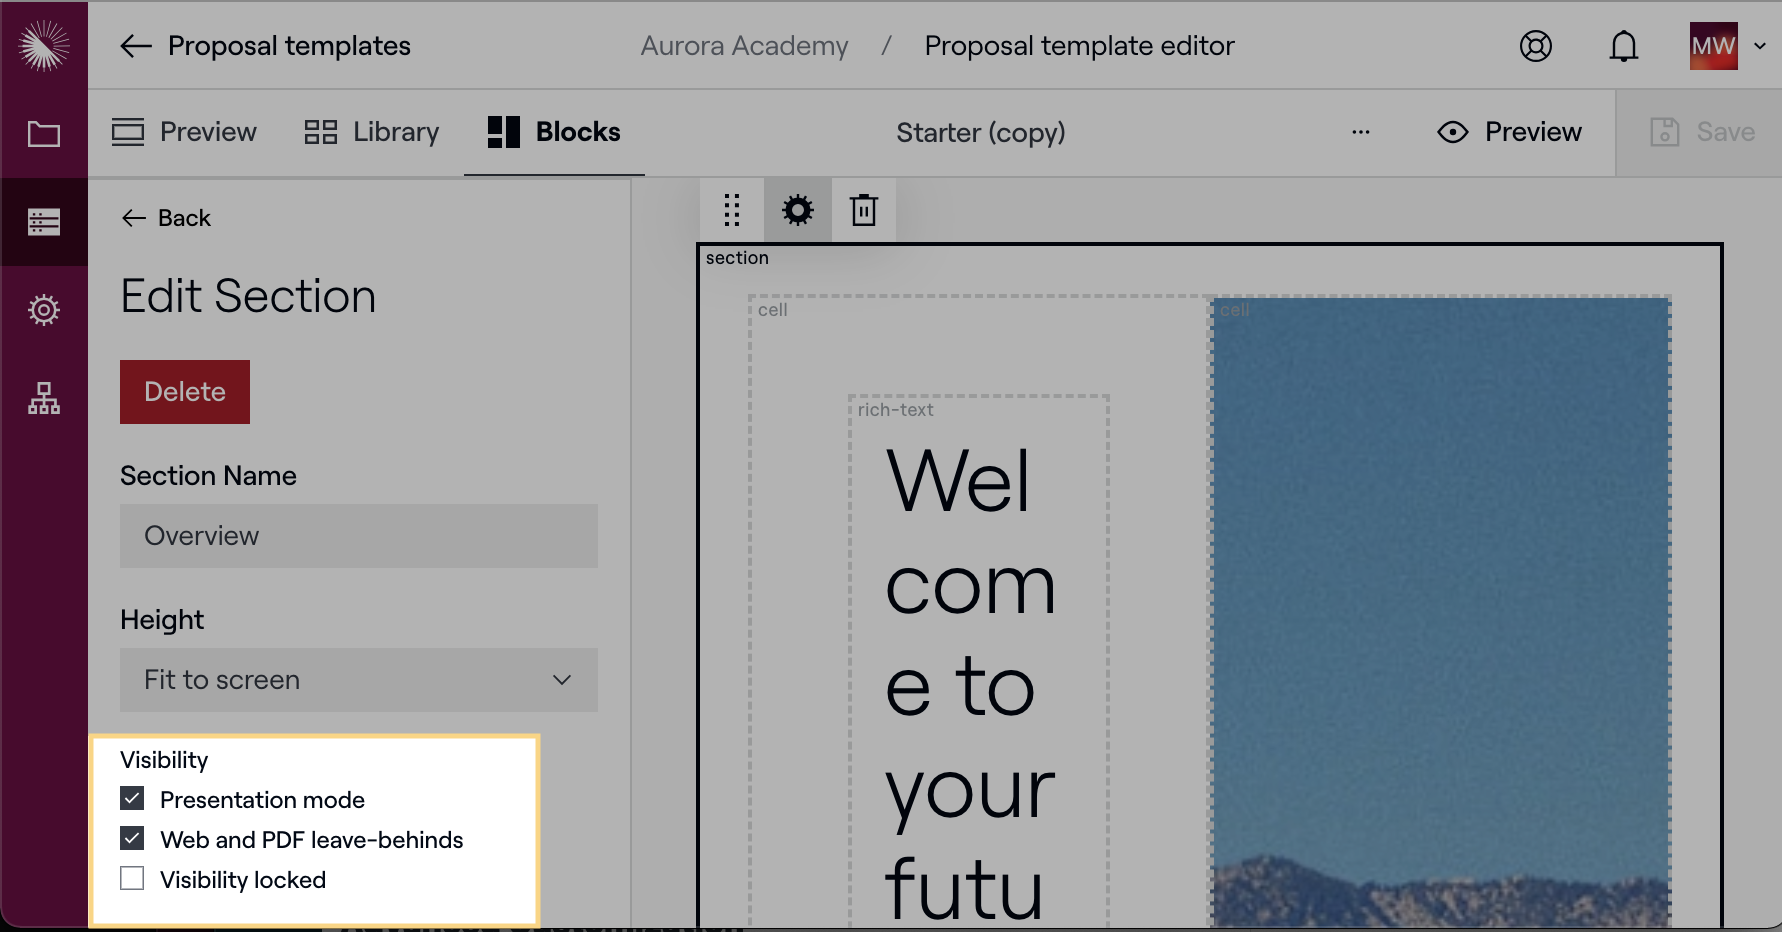1782x932 pixels.
Task: Open the folder icon in left sidebar
Action: [44, 134]
